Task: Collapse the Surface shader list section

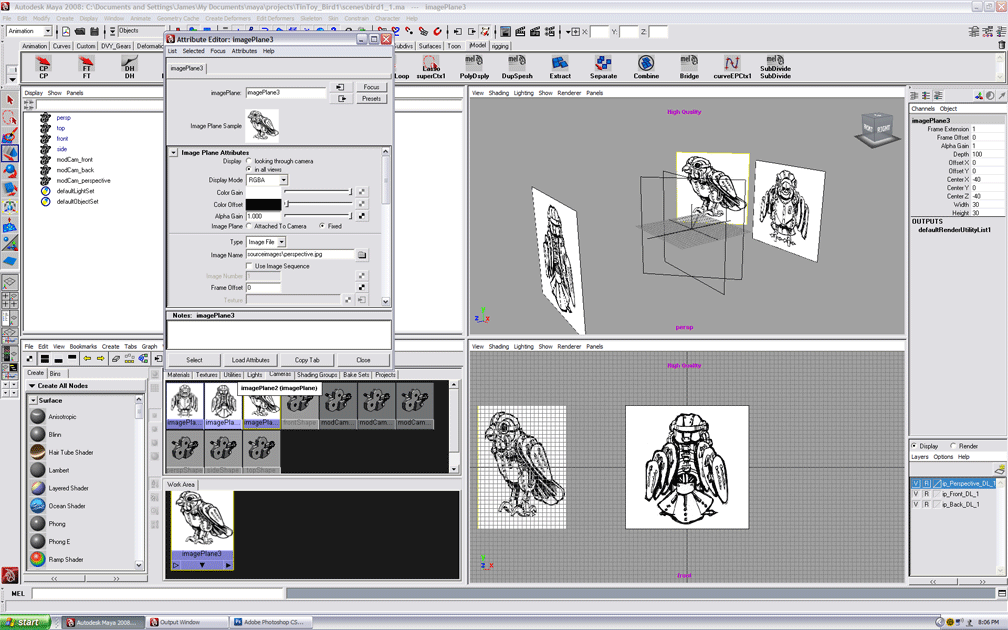Action: point(33,400)
